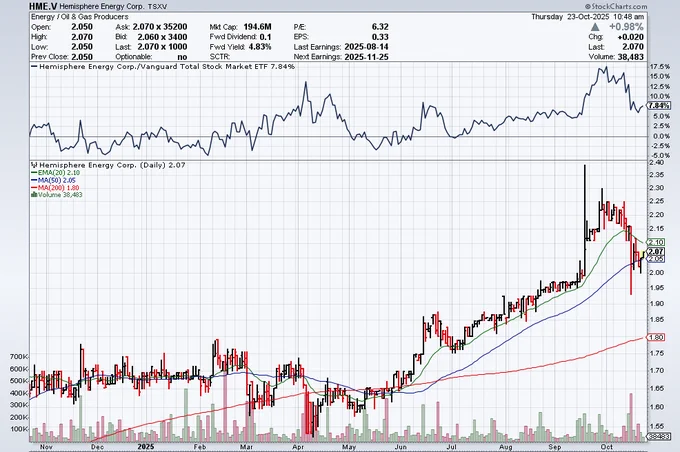The height and width of the screenshot is (452, 680).
Task: Click the Aug label on time axis
Action: (505, 447)
